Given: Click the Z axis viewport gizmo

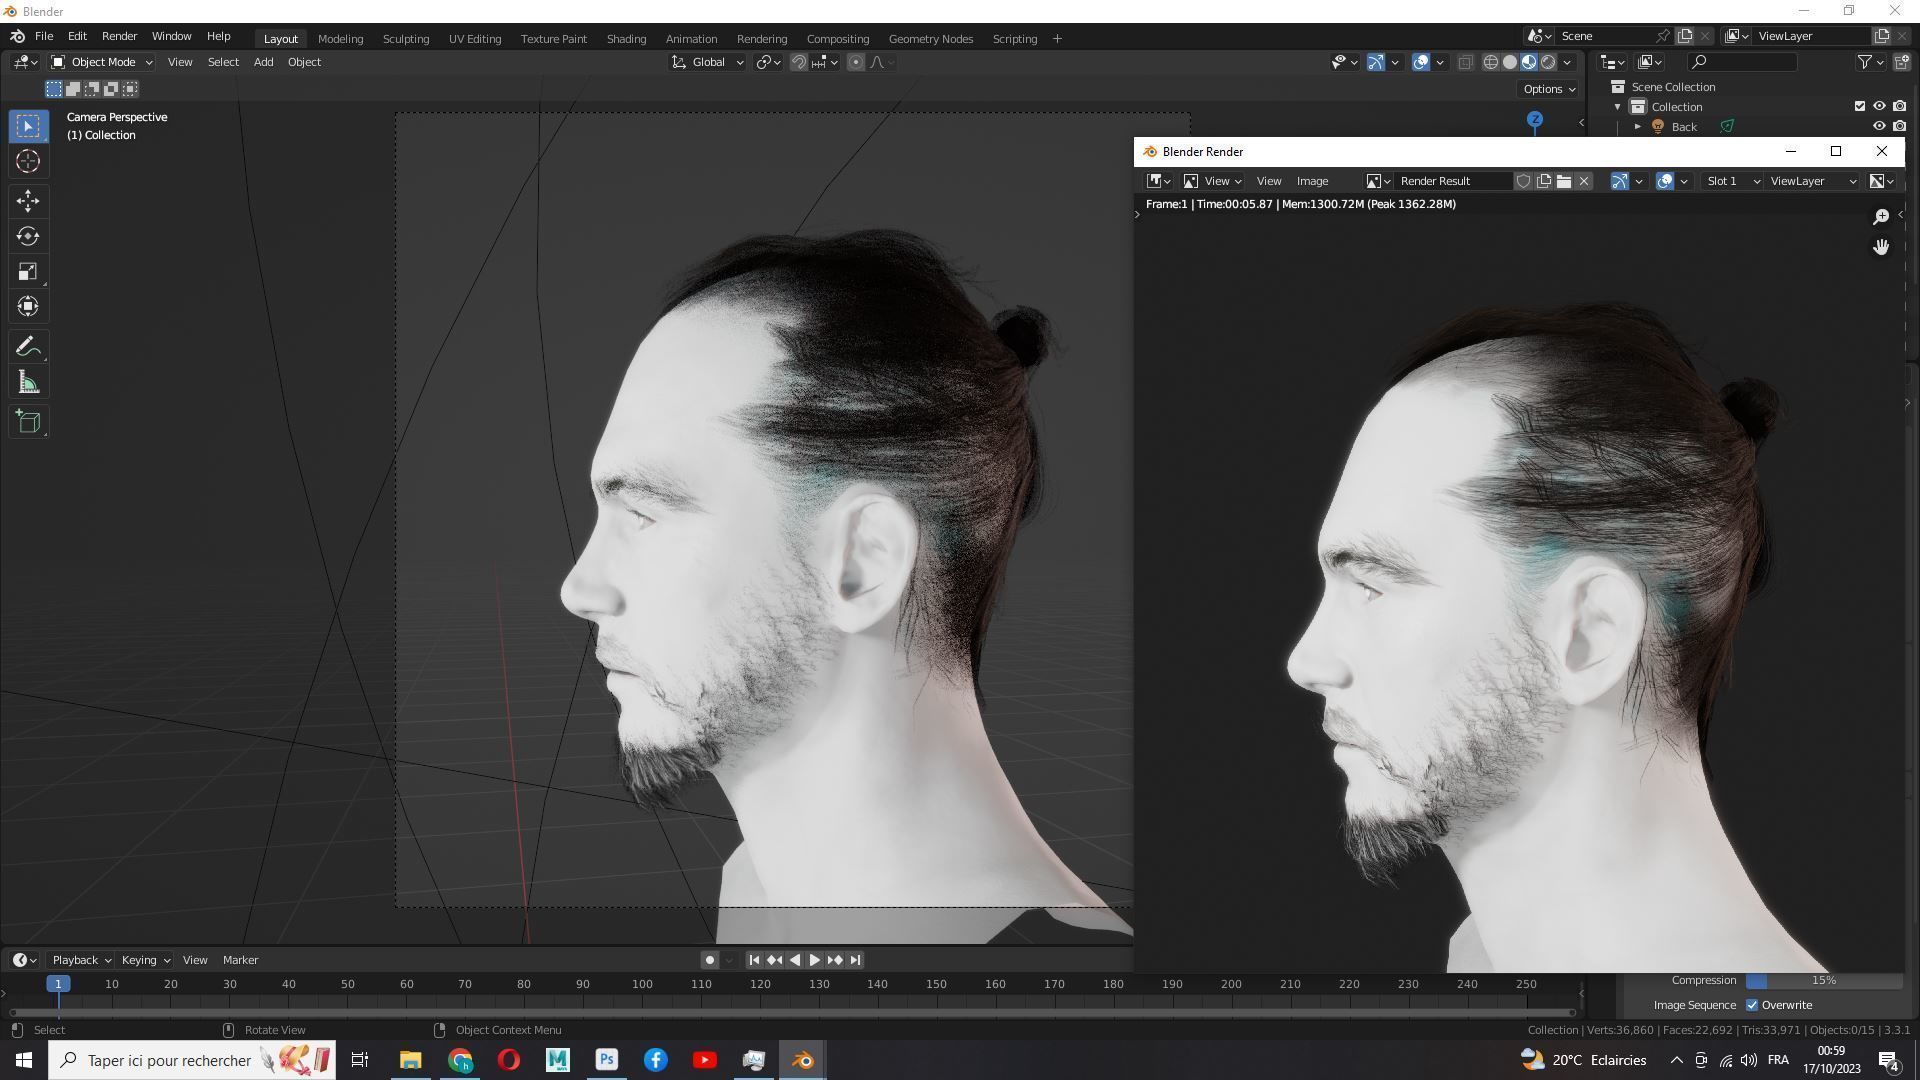Looking at the screenshot, I should 1535,120.
